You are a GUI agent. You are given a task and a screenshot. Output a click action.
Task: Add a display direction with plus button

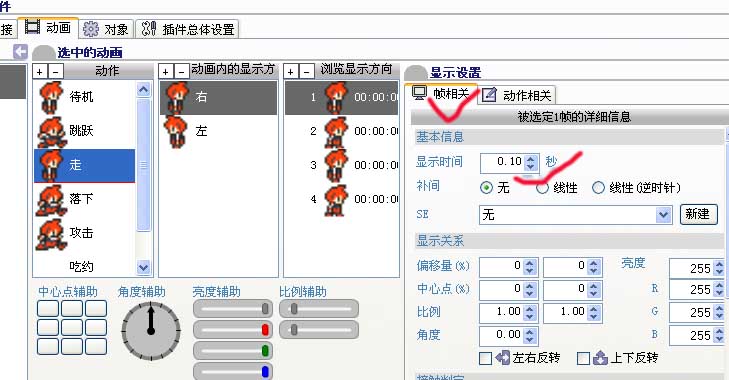(x=166, y=72)
